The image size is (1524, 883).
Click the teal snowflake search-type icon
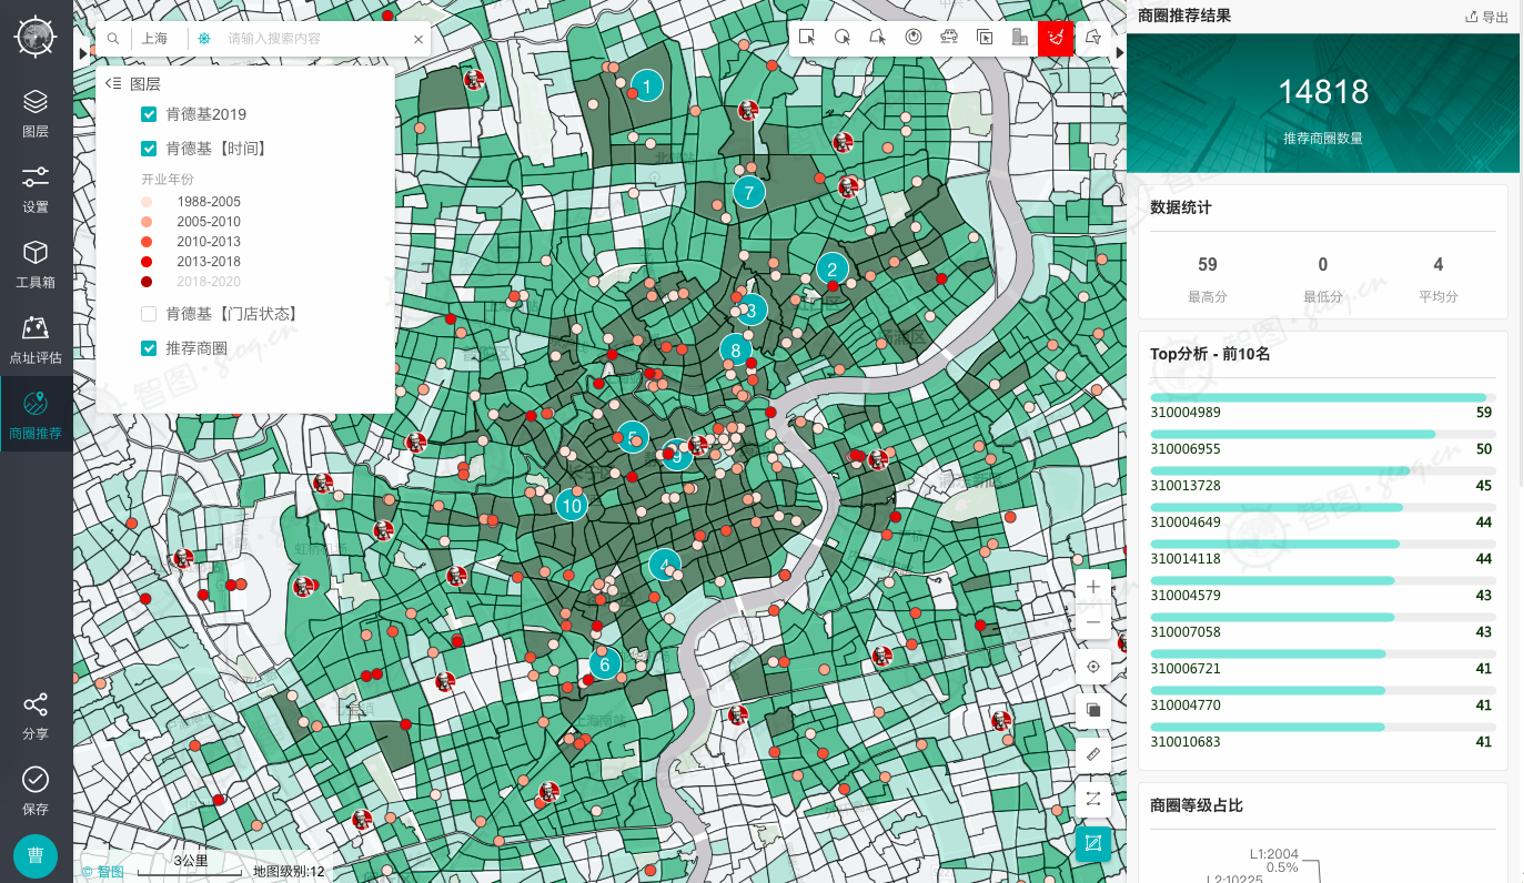204,39
